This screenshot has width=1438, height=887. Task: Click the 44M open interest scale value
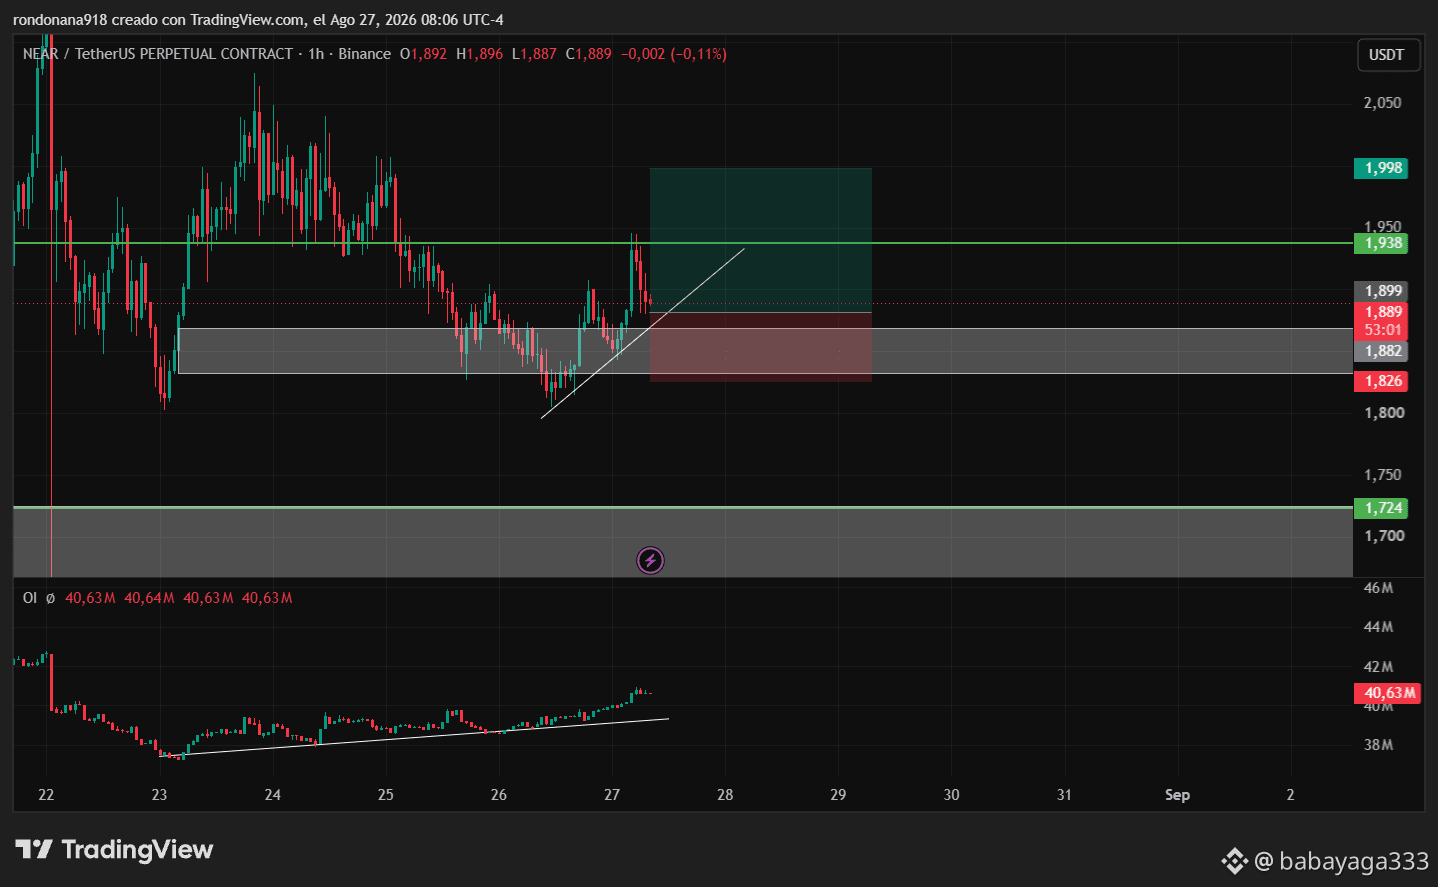point(1378,627)
